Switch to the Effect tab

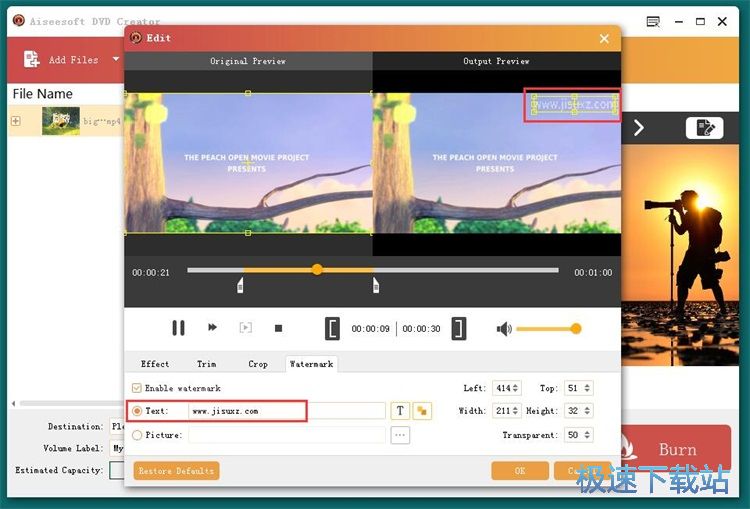coord(155,364)
